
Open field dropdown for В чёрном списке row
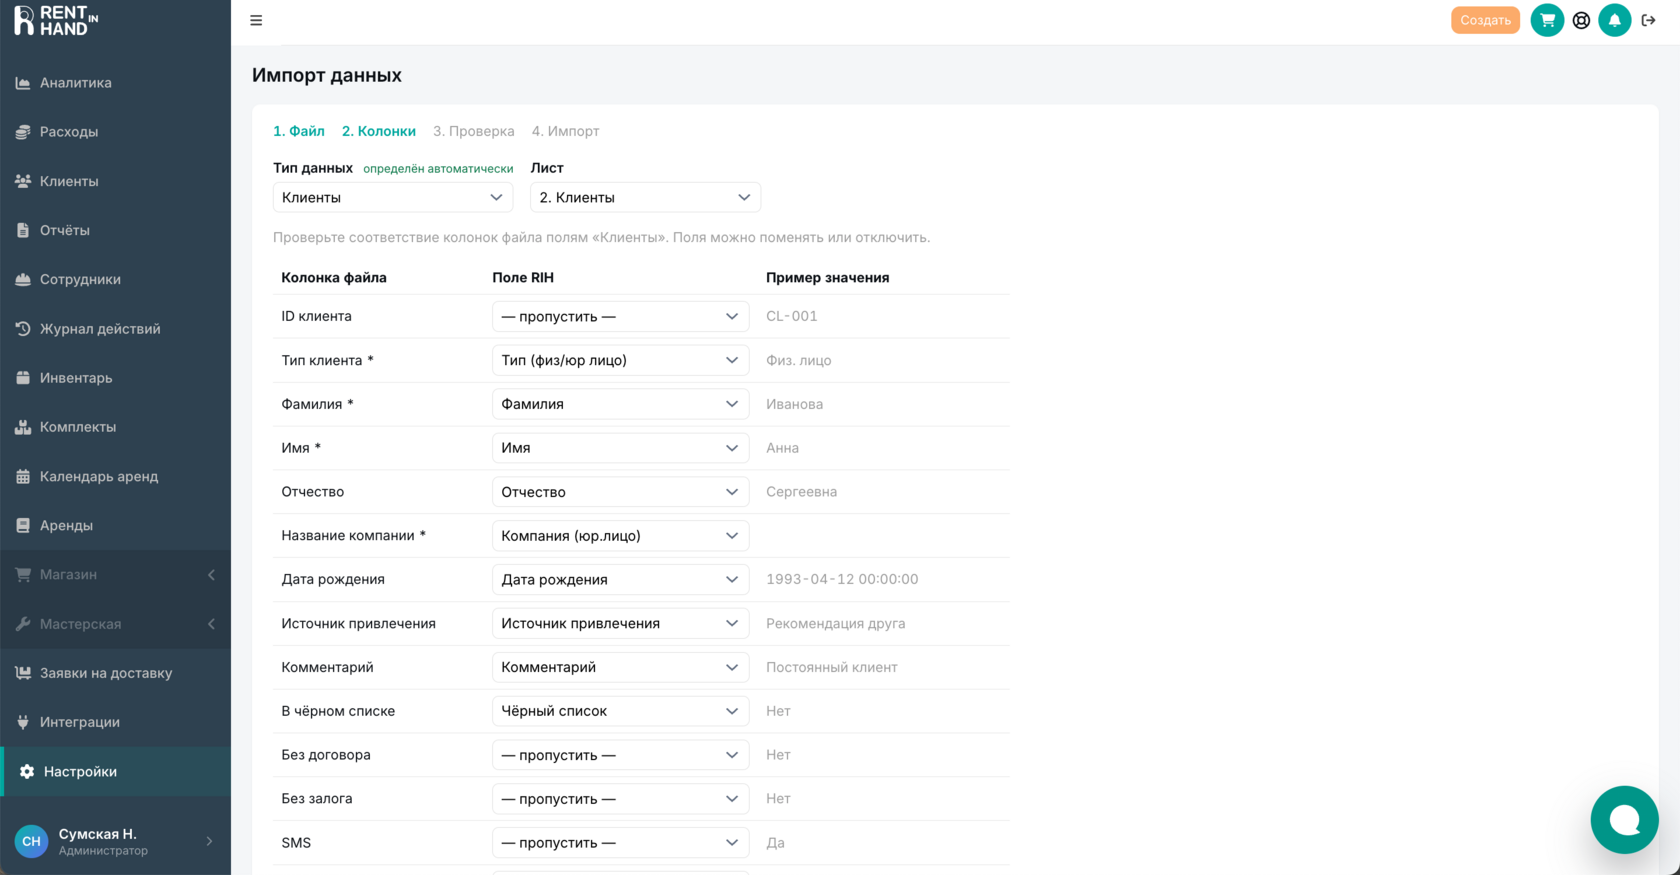coord(620,711)
